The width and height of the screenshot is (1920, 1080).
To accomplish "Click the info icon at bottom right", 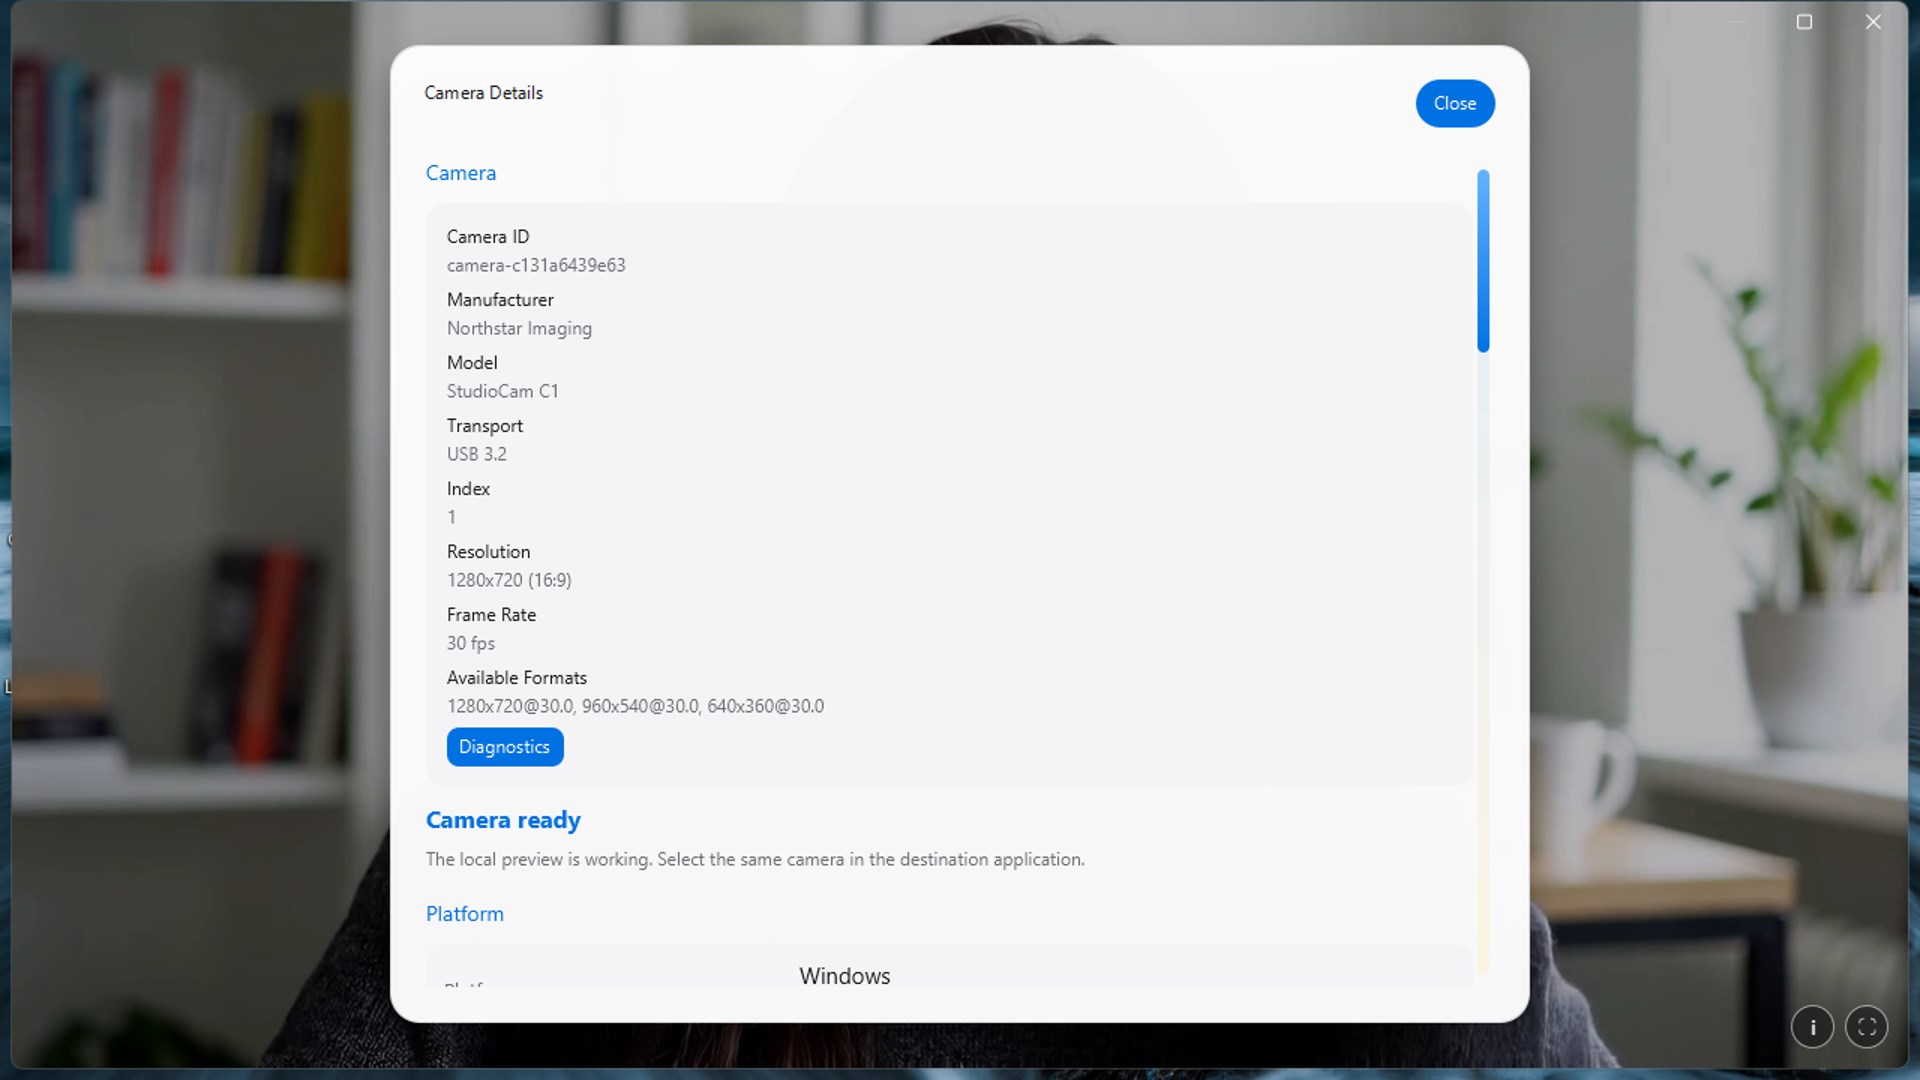I will point(1812,1027).
